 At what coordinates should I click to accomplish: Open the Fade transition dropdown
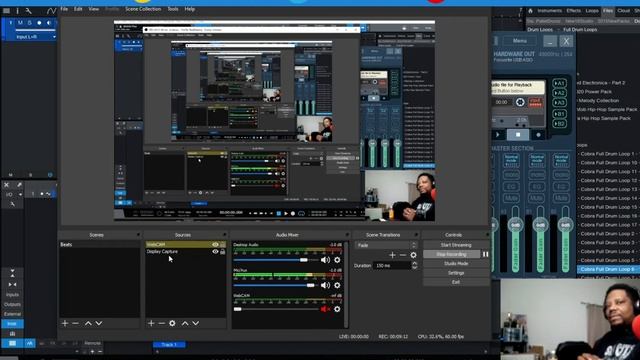pos(386,245)
